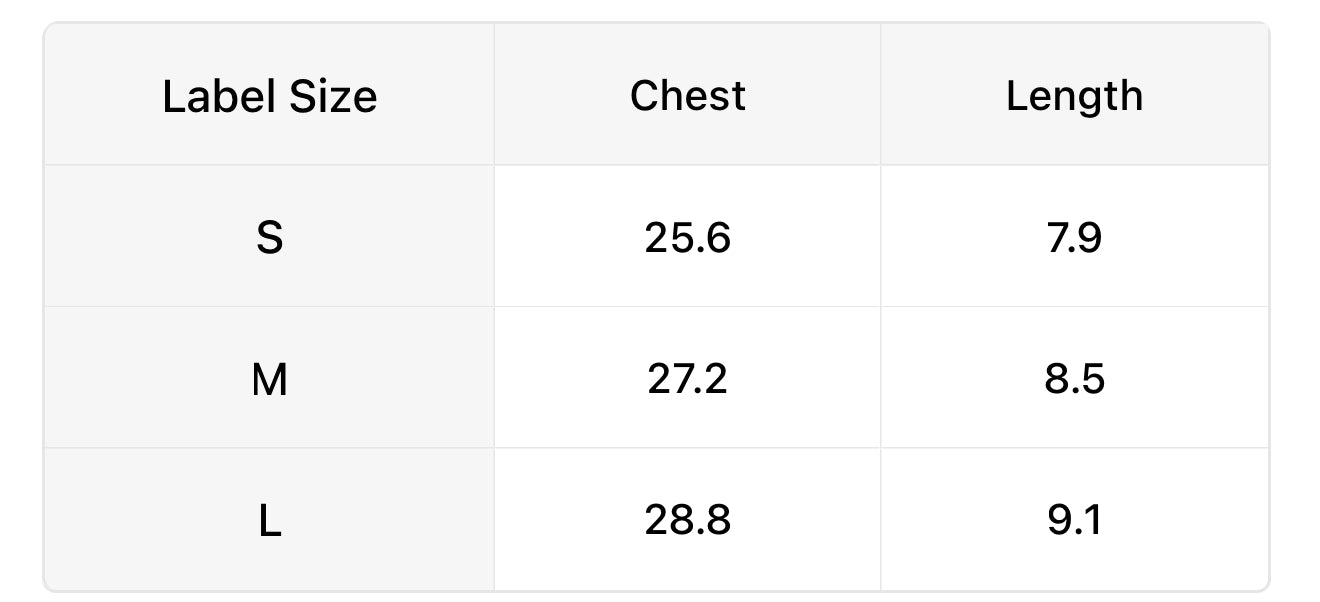The height and width of the screenshot is (602, 1320).
Task: Pick the chest measurement for size Small
Action: click(x=687, y=238)
